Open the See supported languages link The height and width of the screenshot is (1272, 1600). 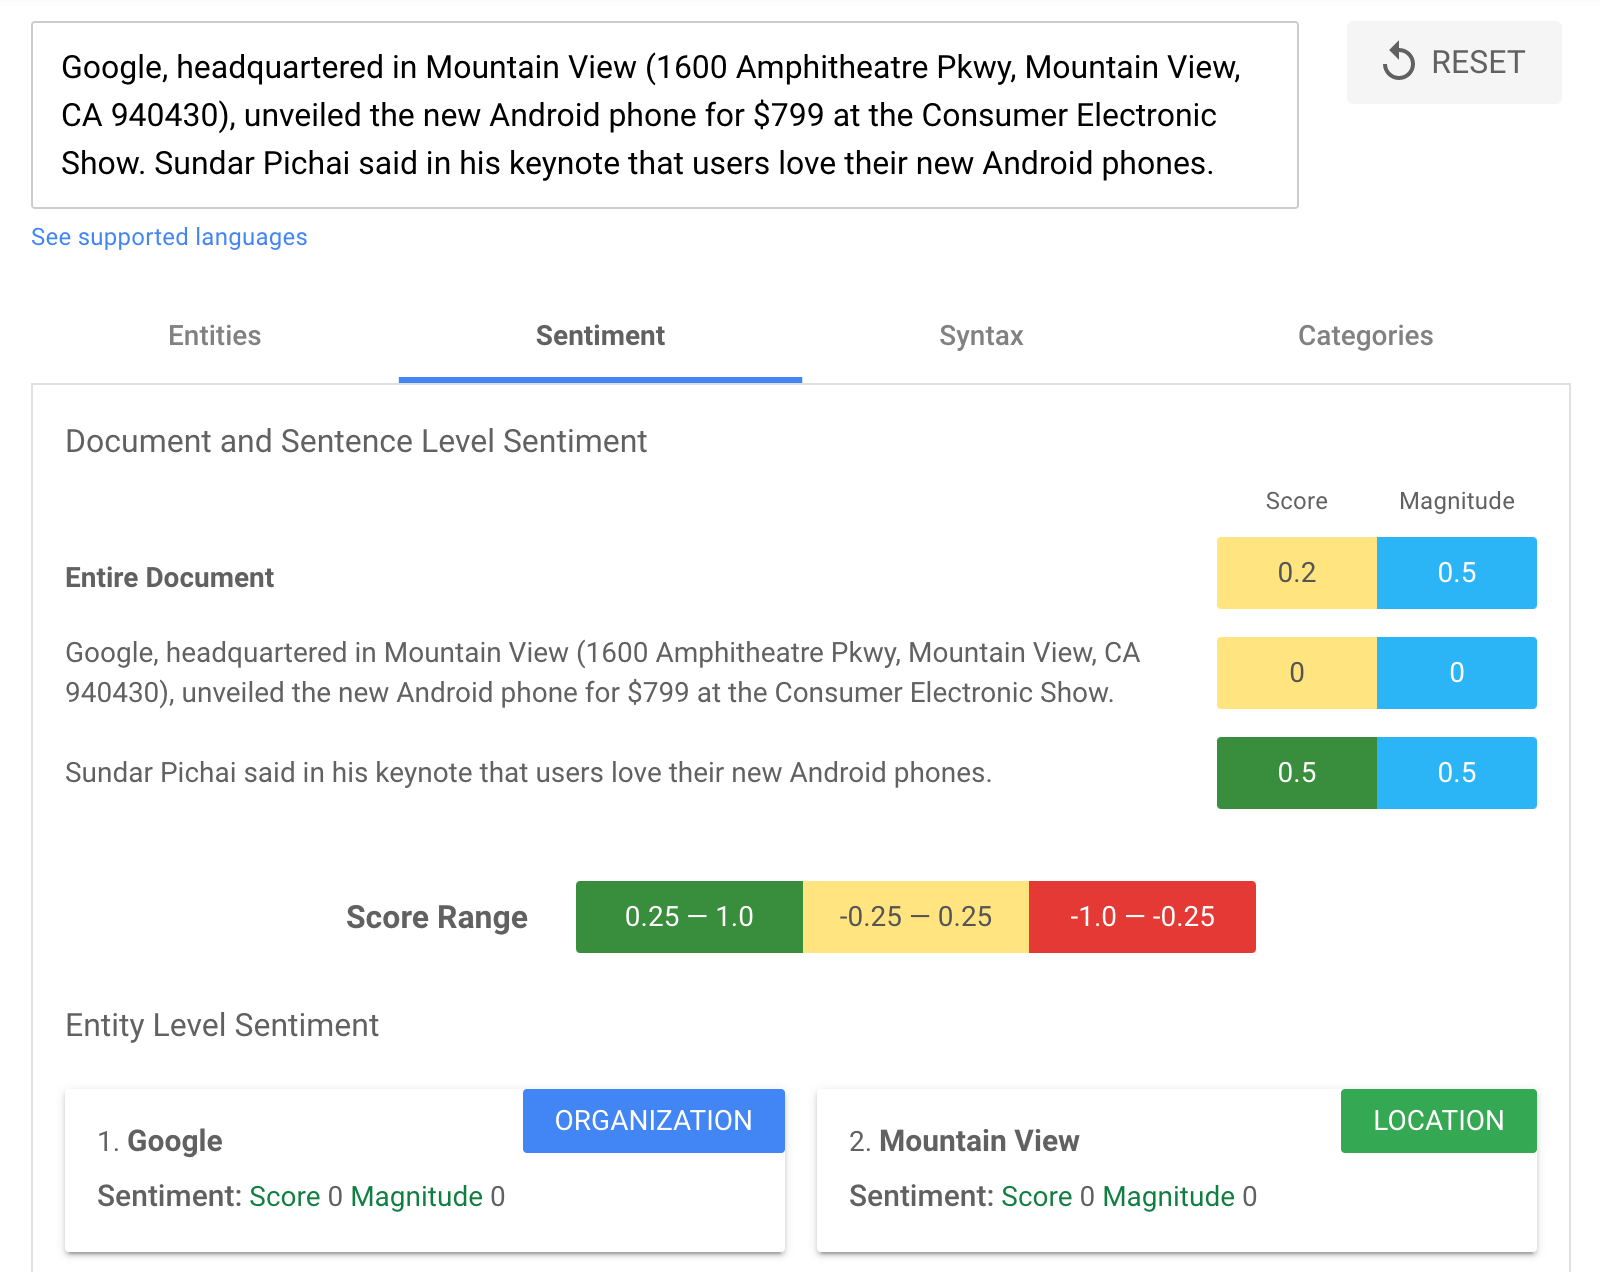pos(169,237)
